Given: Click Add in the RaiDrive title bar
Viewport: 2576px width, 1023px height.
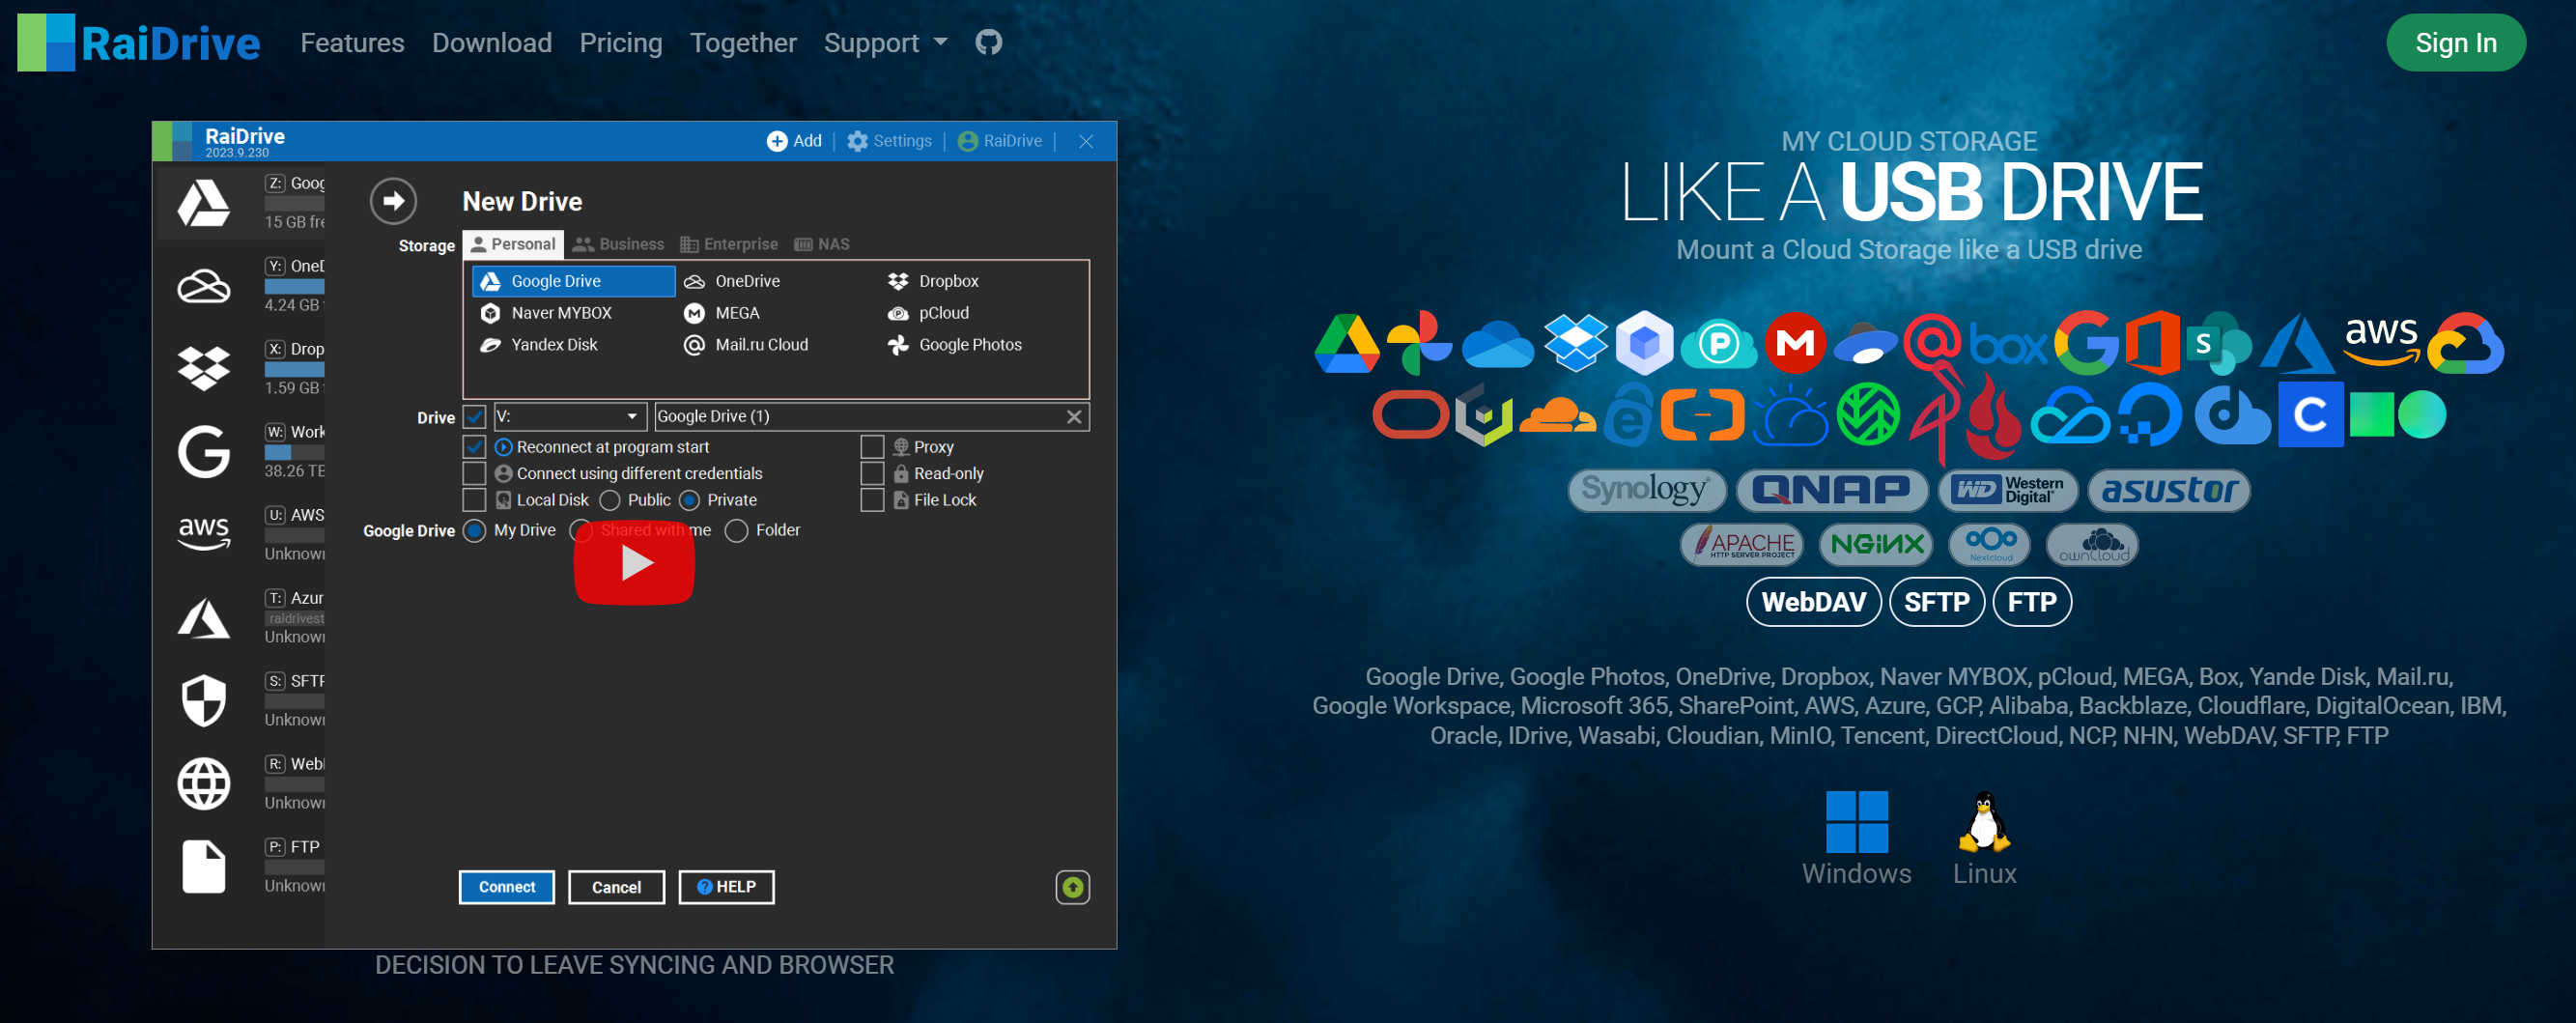Looking at the screenshot, I should coord(794,141).
